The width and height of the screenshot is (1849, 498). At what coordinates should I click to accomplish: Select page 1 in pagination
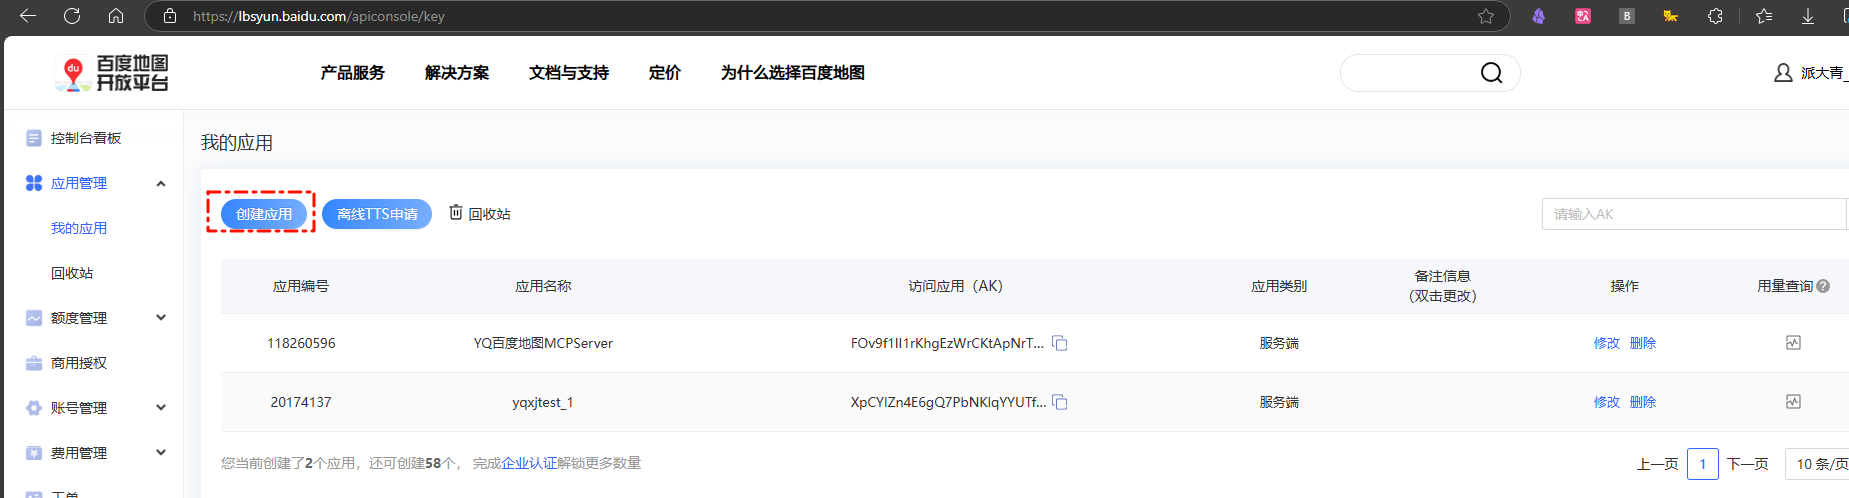click(x=1703, y=464)
